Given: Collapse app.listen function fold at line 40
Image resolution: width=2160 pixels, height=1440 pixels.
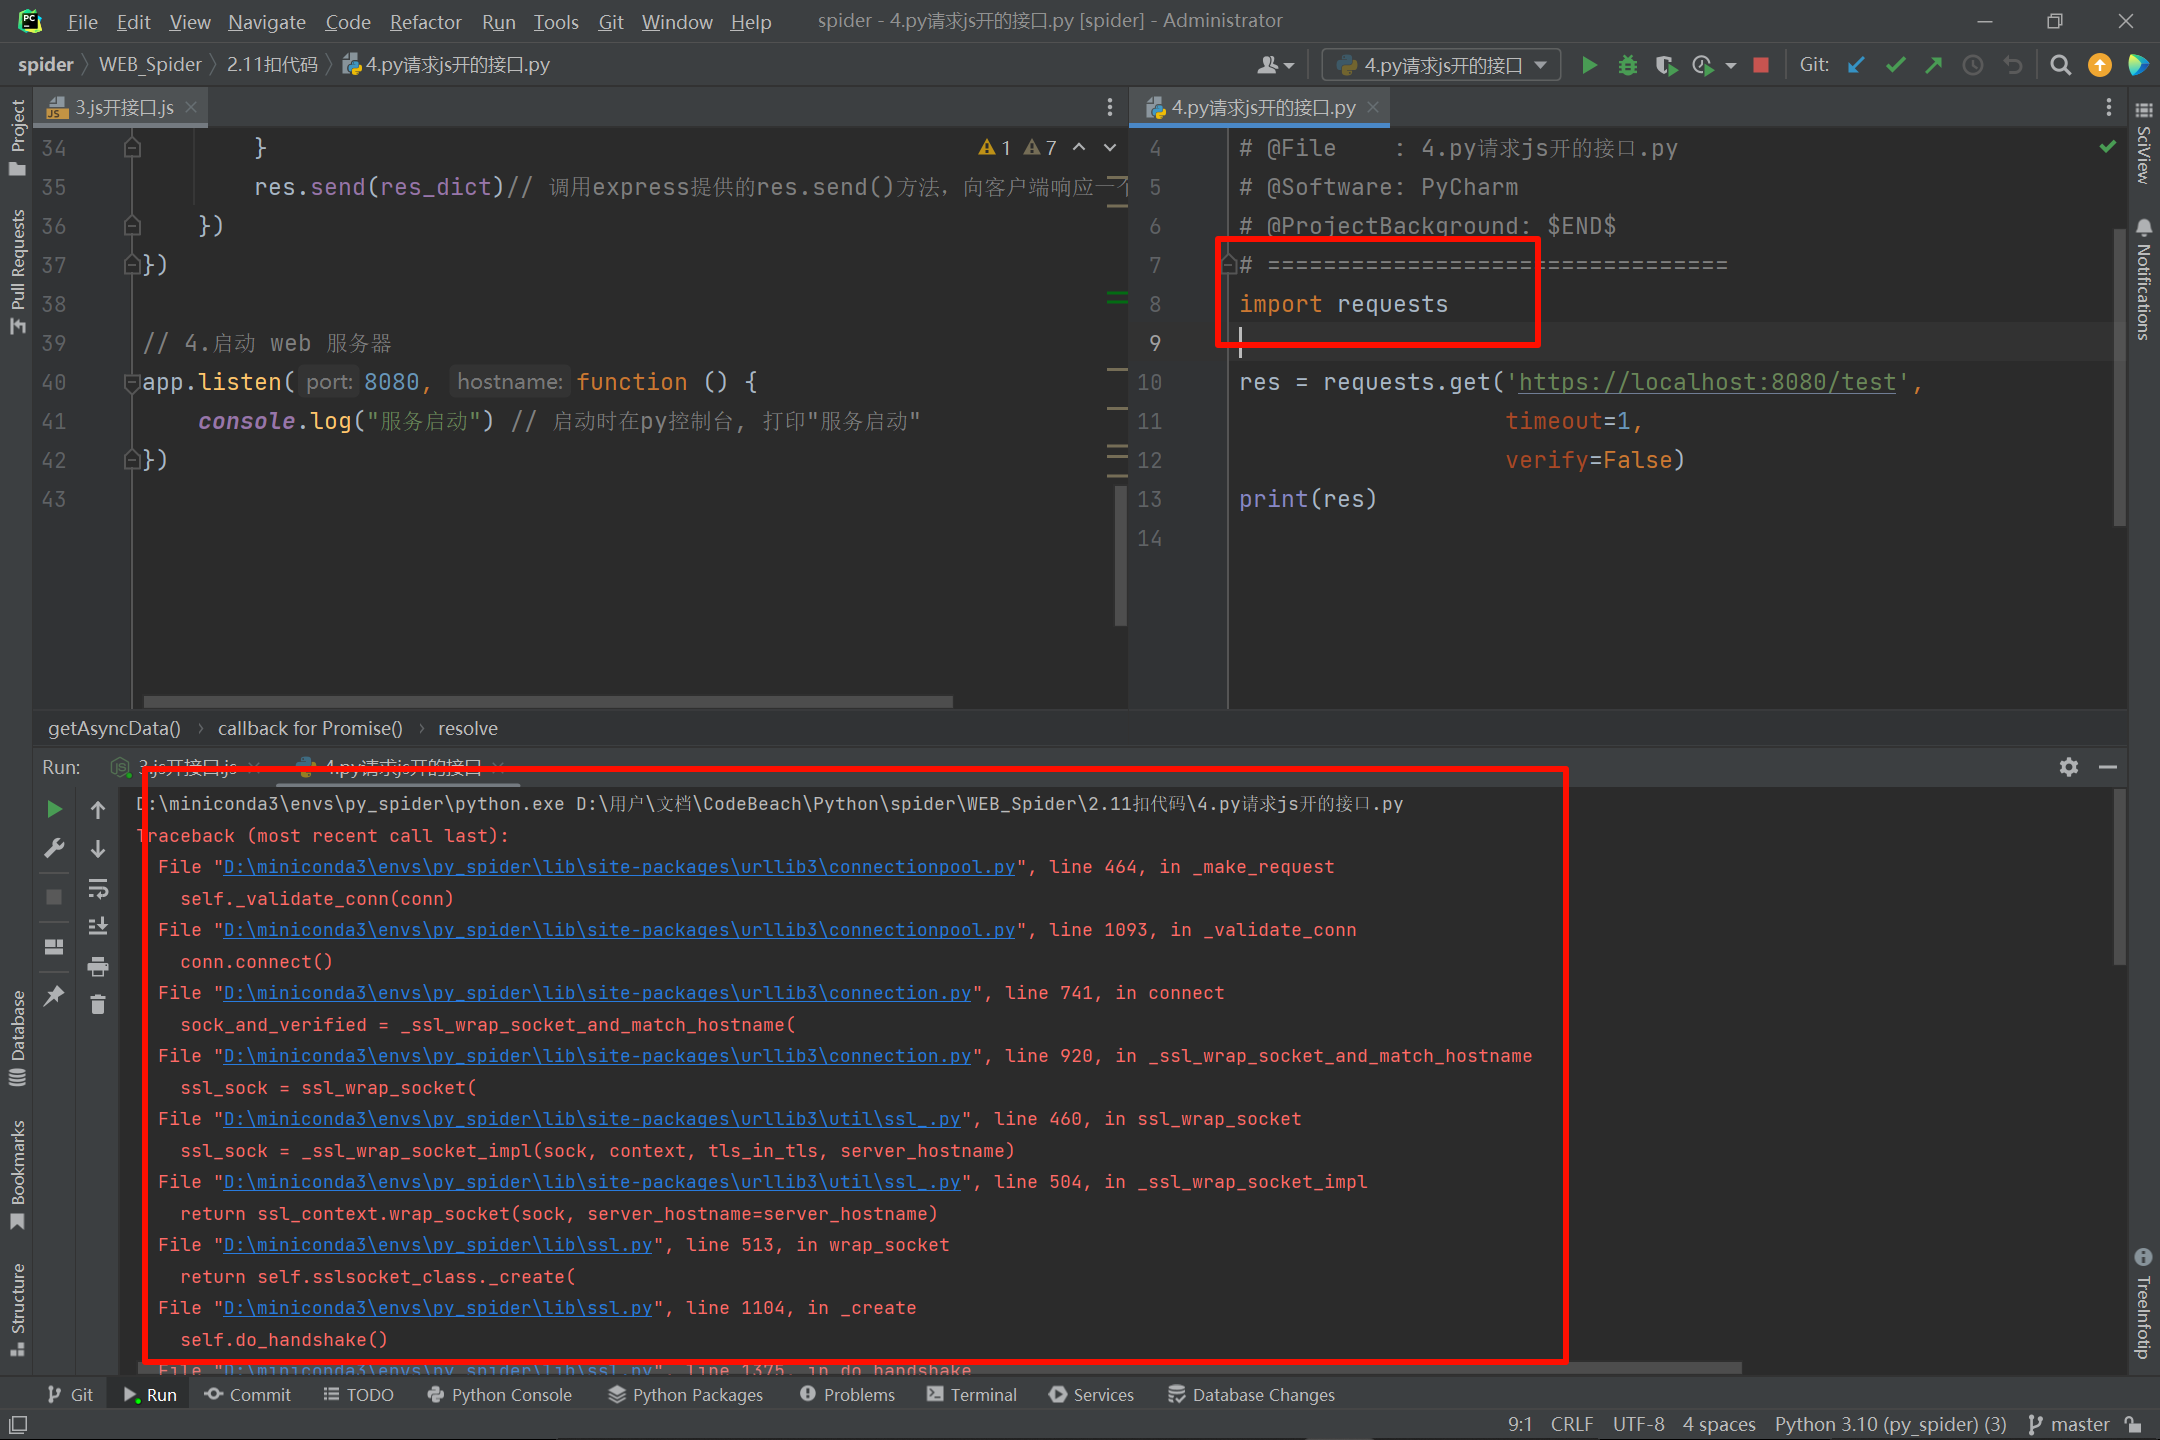Looking at the screenshot, I should [x=131, y=382].
